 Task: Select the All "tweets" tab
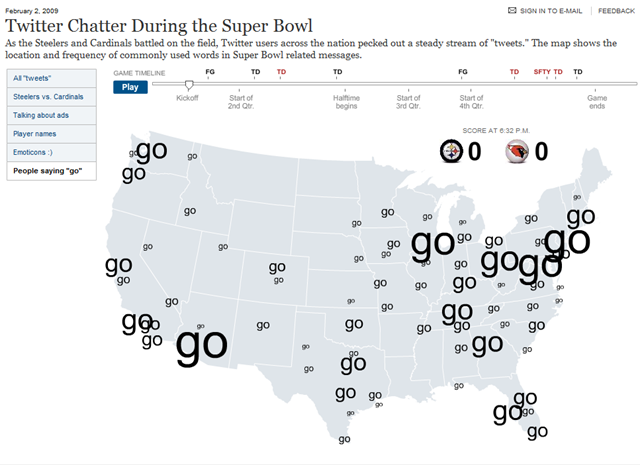pos(51,78)
